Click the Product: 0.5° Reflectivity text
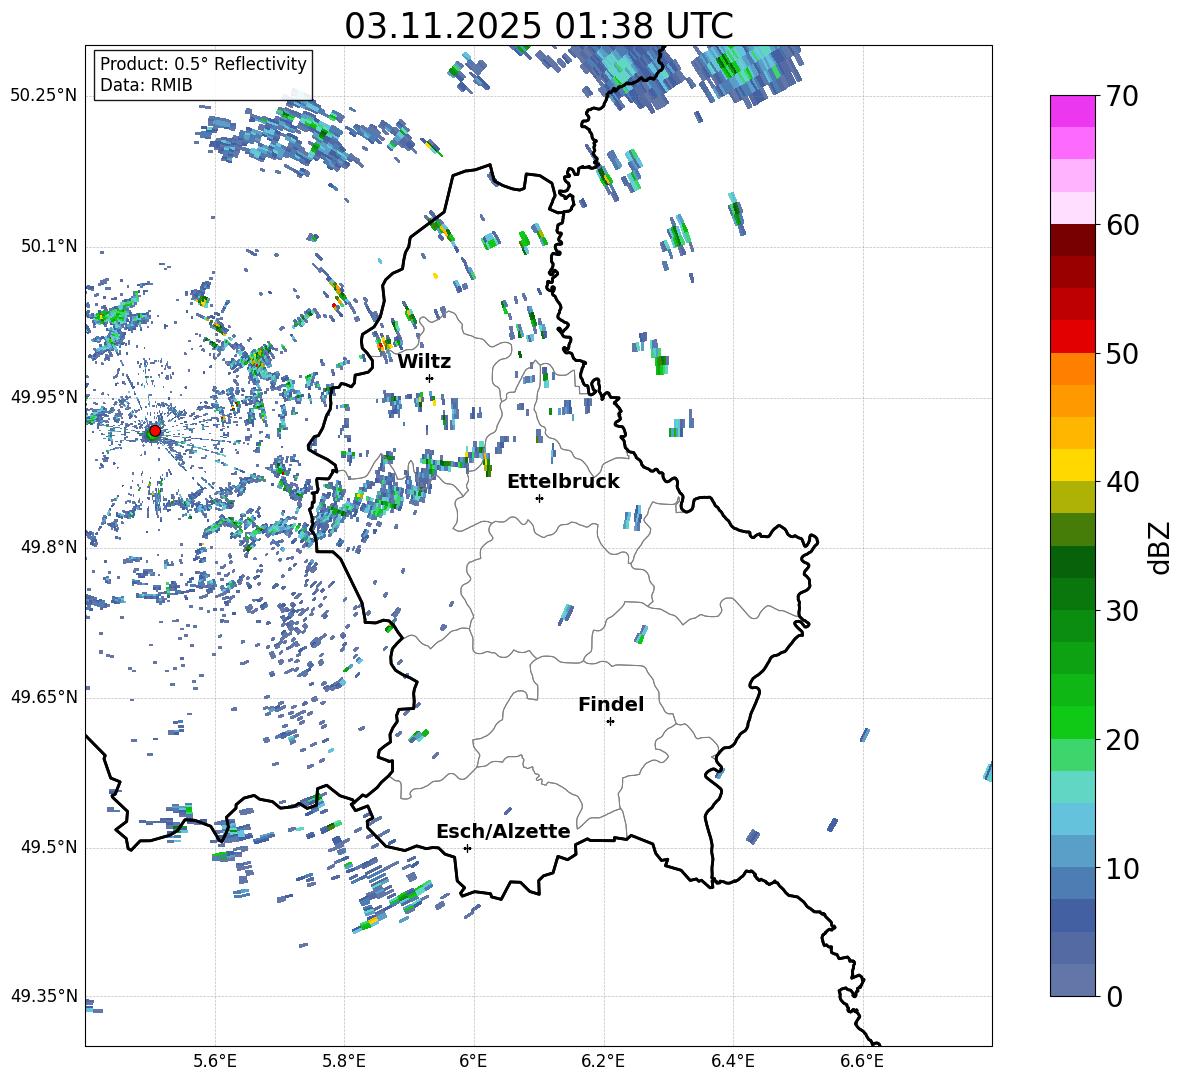 (x=203, y=64)
